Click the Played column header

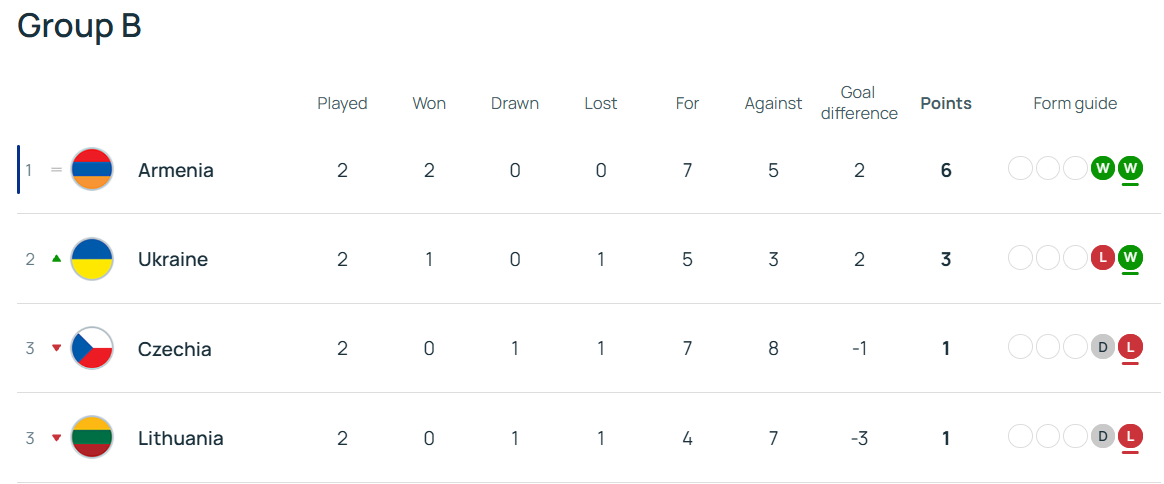(342, 103)
